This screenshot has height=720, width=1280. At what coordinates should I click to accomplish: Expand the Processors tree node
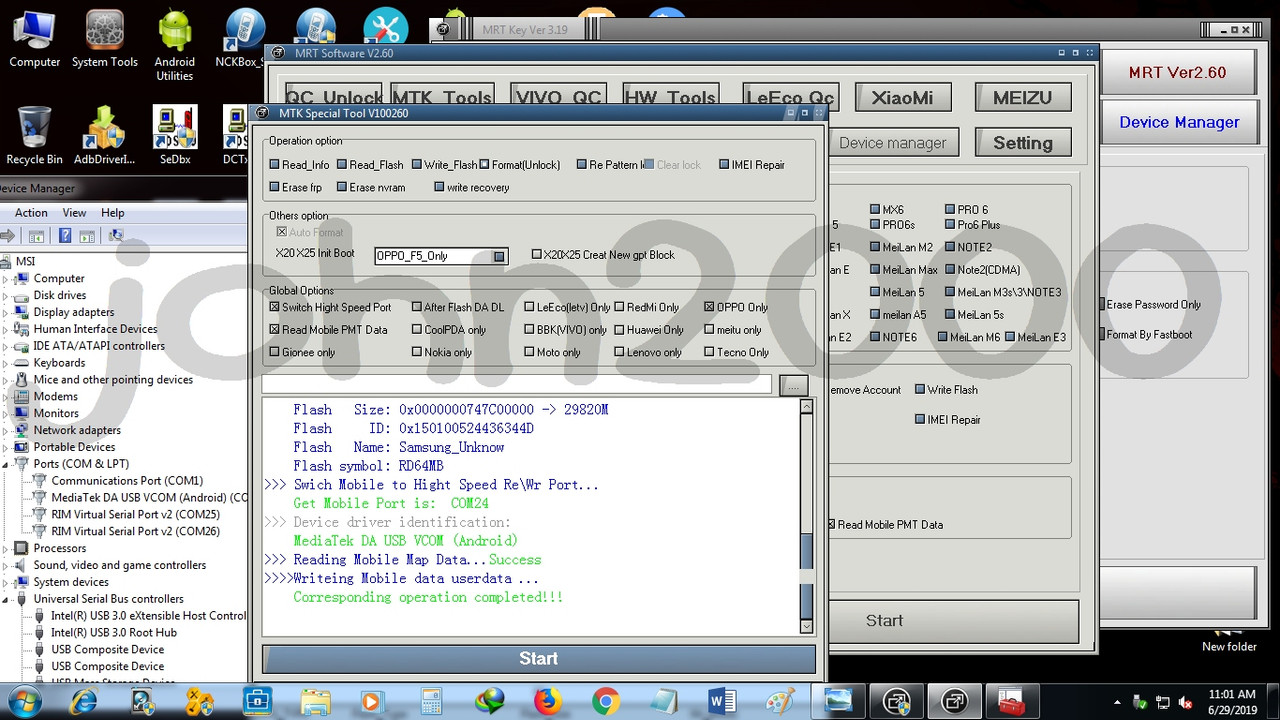pos(5,548)
